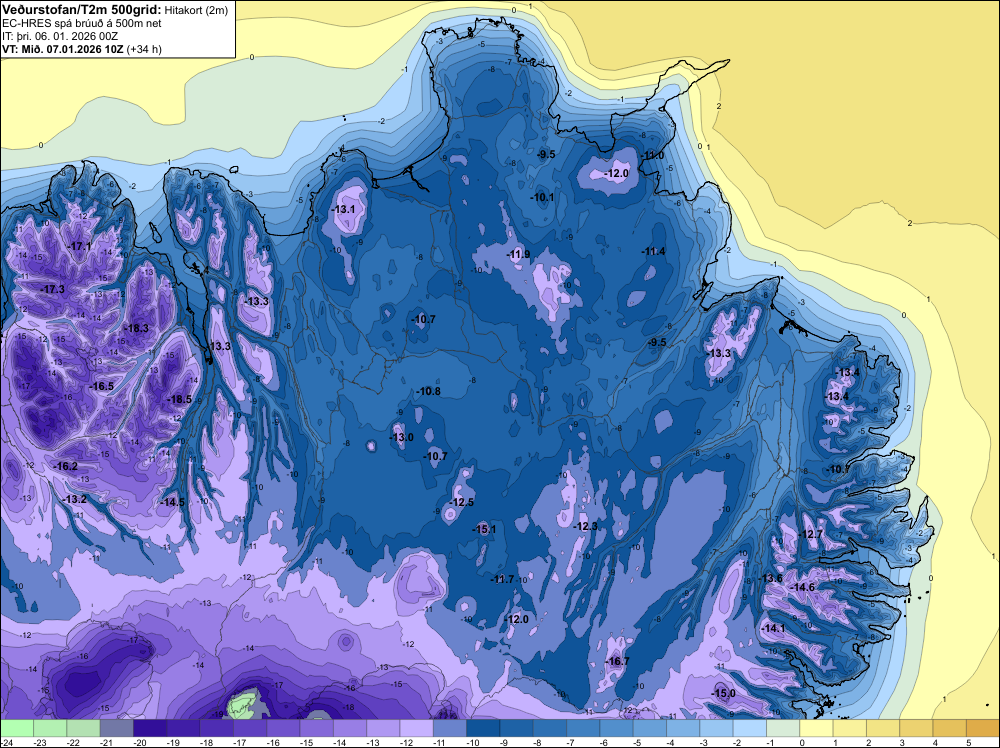Click the legend swatch labeled -7

583,728
